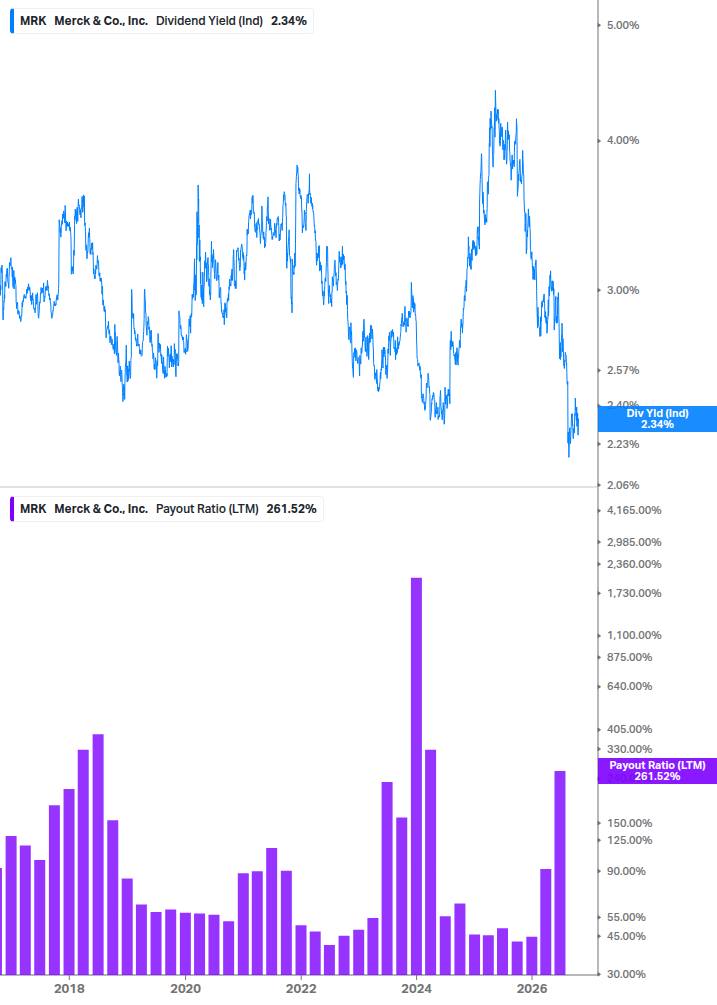Click the final payout ratio bar after 2026

click(x=560, y=873)
